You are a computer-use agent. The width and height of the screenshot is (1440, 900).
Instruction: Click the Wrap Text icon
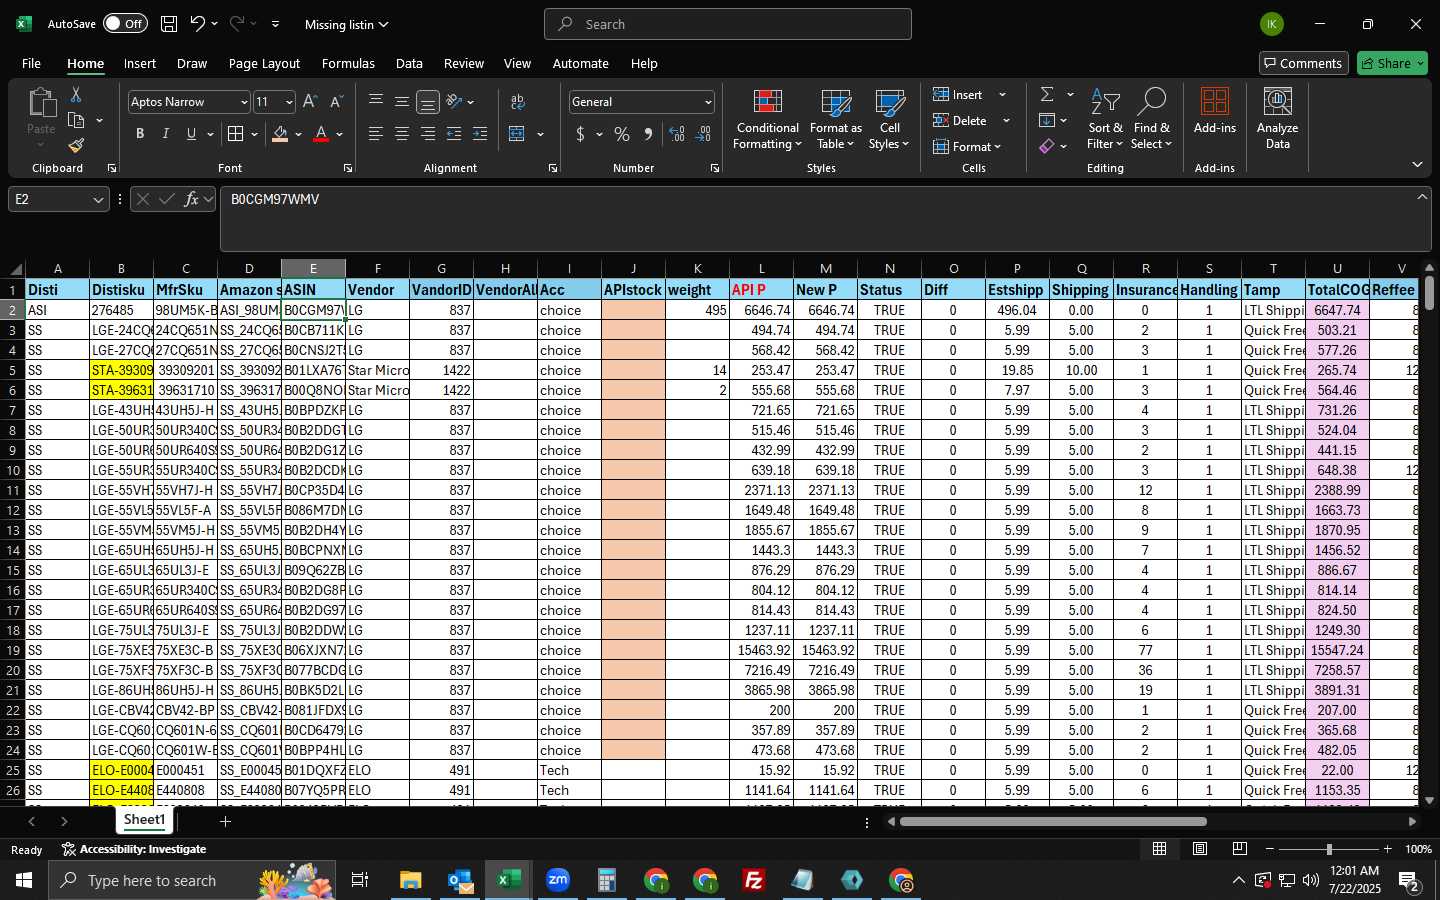pyautogui.click(x=517, y=102)
